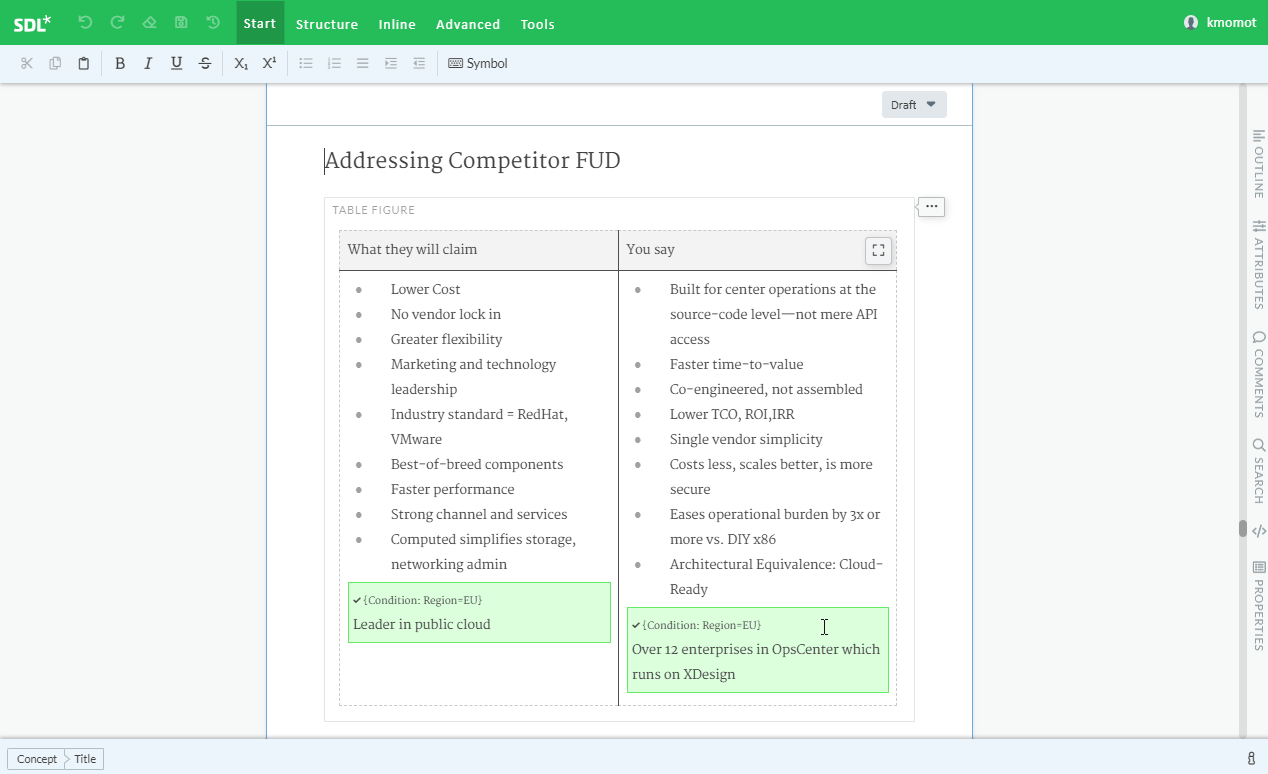The width and height of the screenshot is (1268, 774).
Task: Expand table to full screen
Action: click(878, 250)
